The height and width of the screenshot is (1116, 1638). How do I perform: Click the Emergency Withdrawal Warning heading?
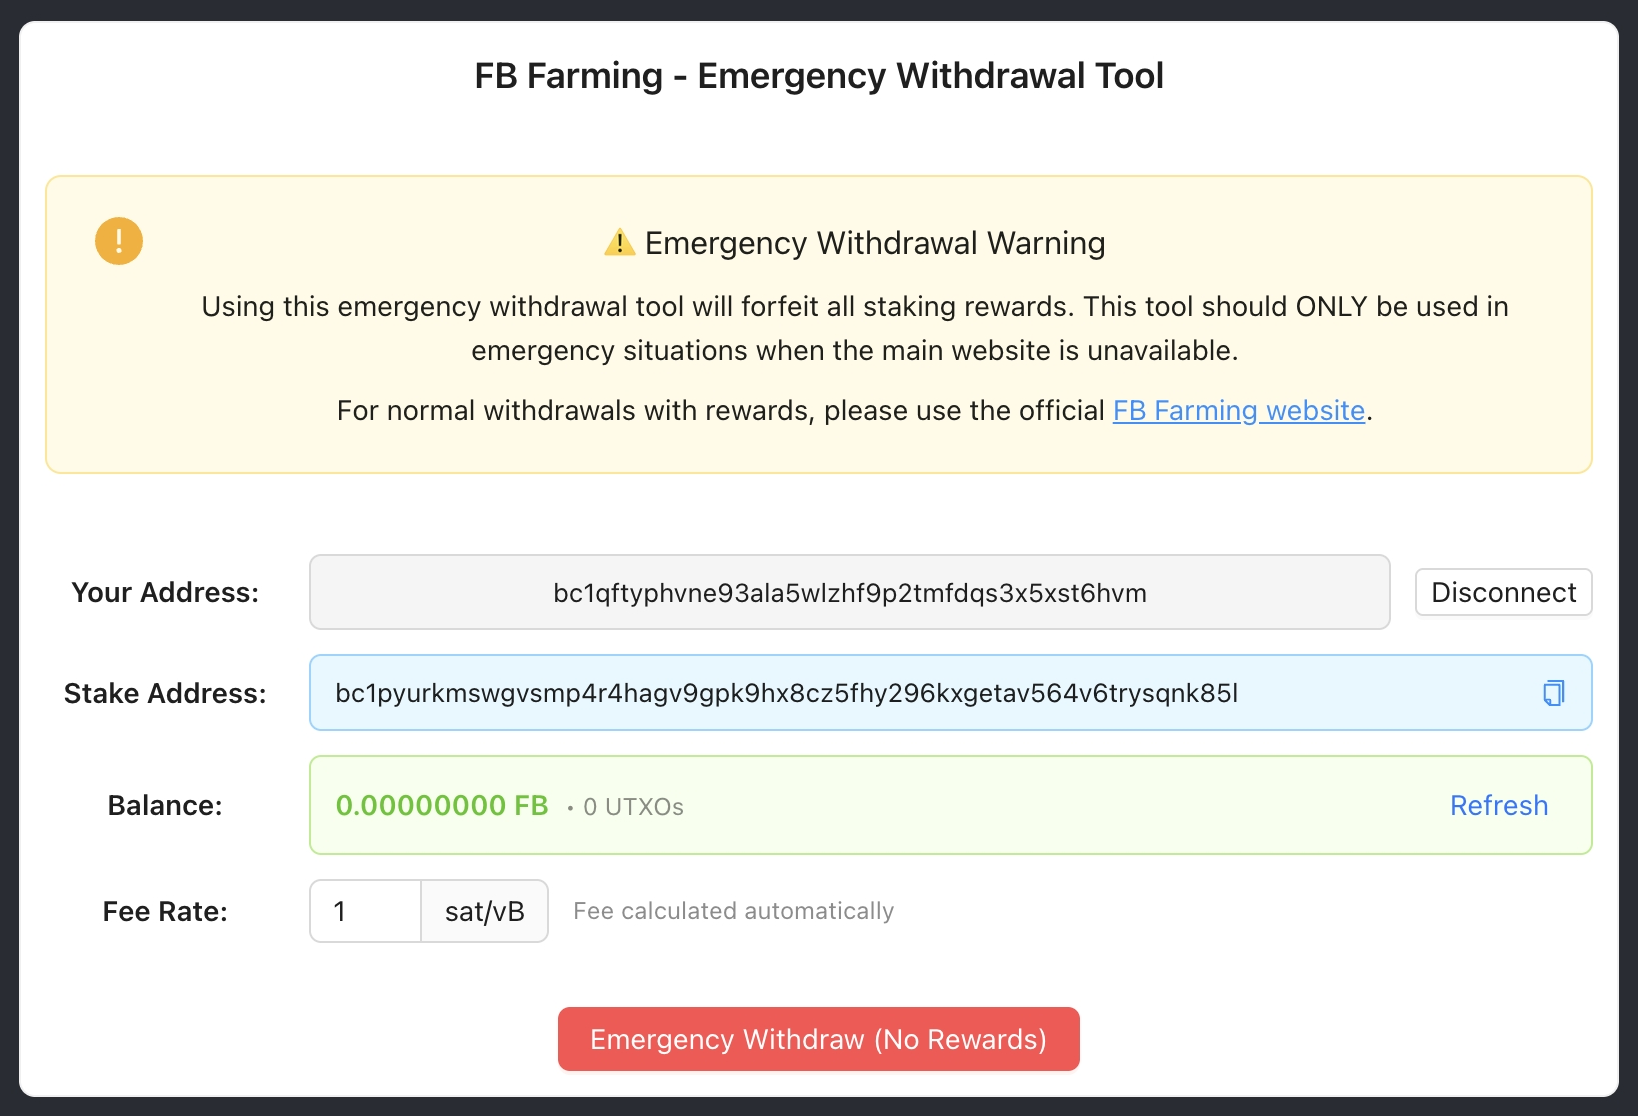click(x=874, y=243)
